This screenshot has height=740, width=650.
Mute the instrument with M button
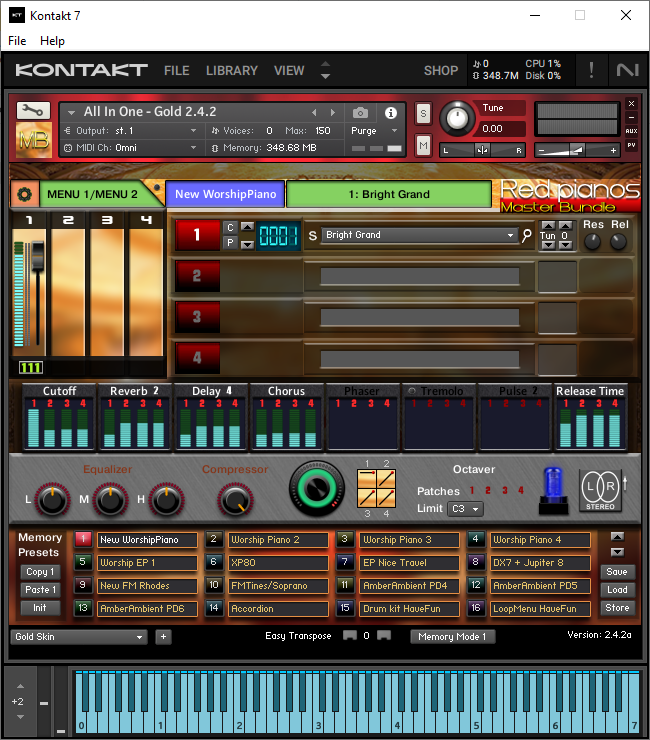(x=423, y=145)
